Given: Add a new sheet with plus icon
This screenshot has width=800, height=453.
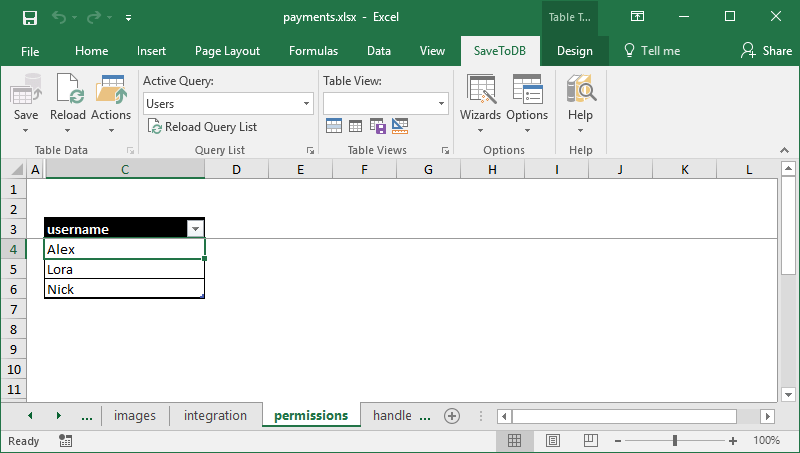Looking at the screenshot, I should tap(452, 416).
